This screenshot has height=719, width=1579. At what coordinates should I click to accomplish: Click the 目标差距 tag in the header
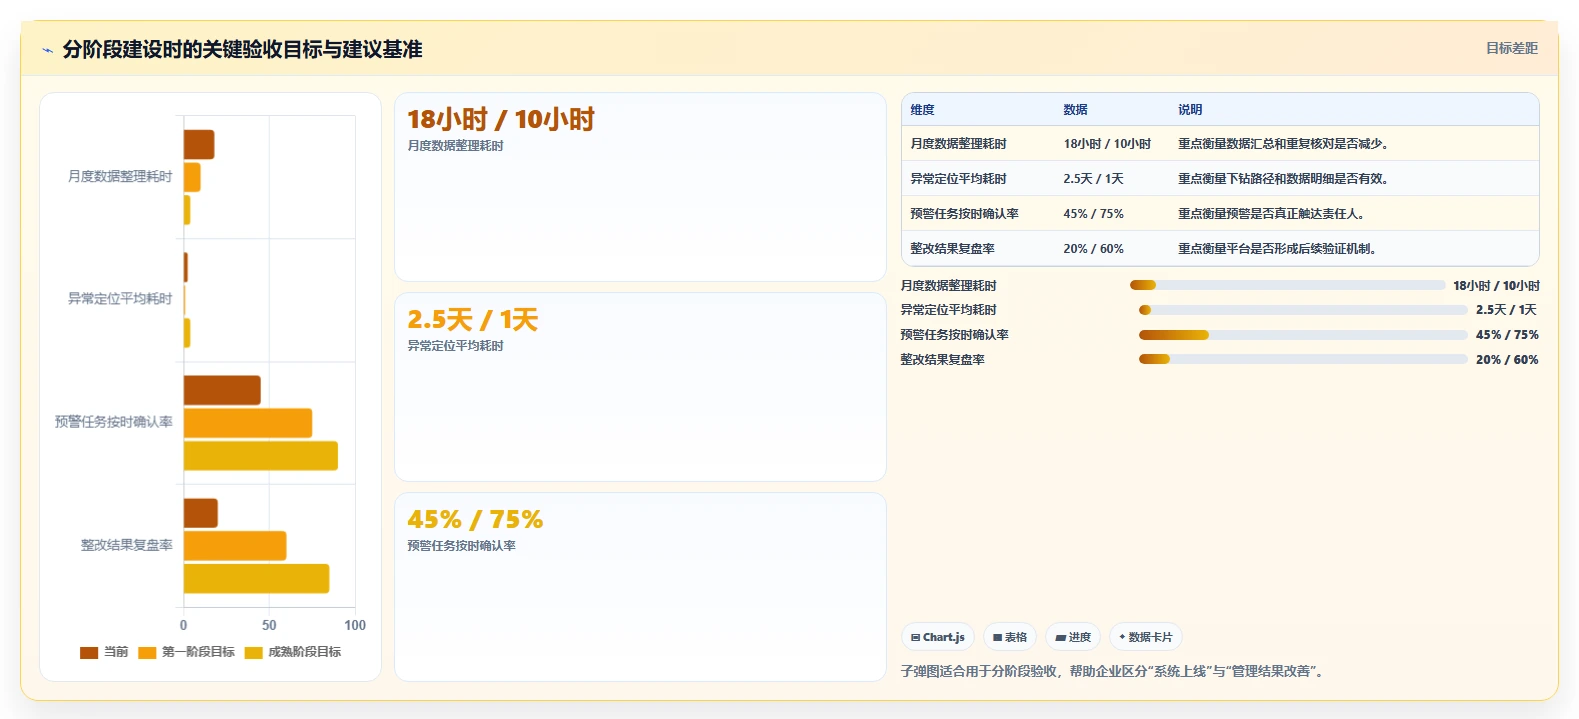(x=1512, y=48)
